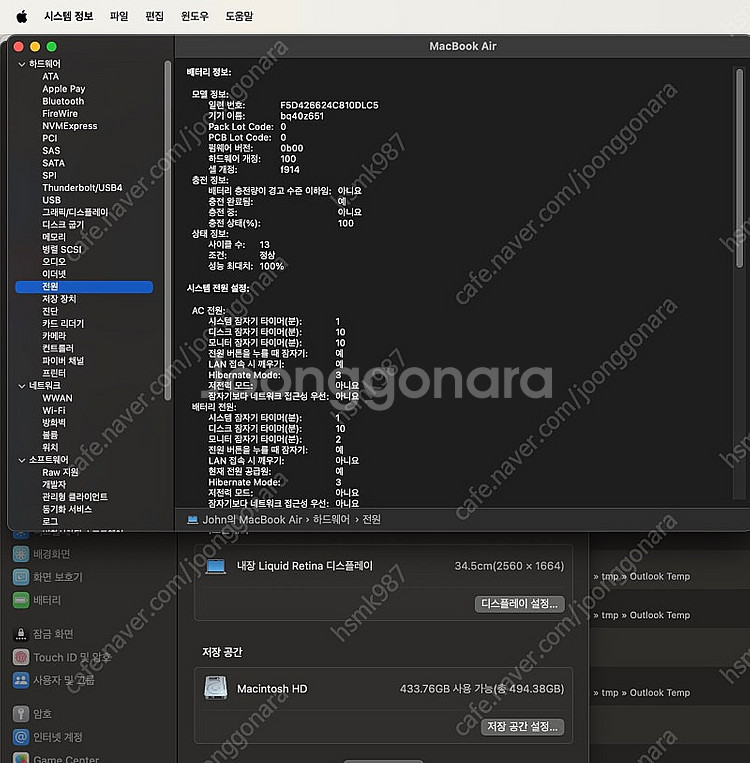Select SAS in the sidebar
The width and height of the screenshot is (750, 763).
pos(51,151)
